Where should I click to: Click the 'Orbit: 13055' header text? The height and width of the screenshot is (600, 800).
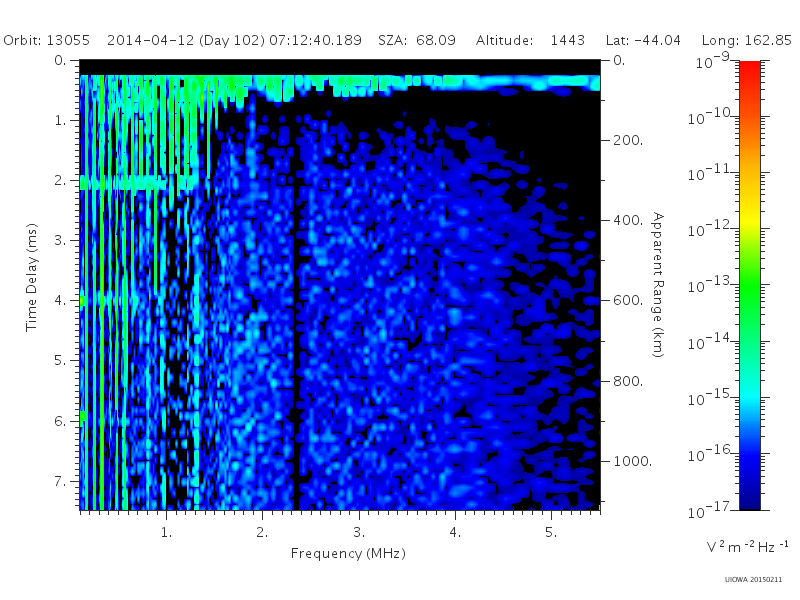(x=46, y=40)
